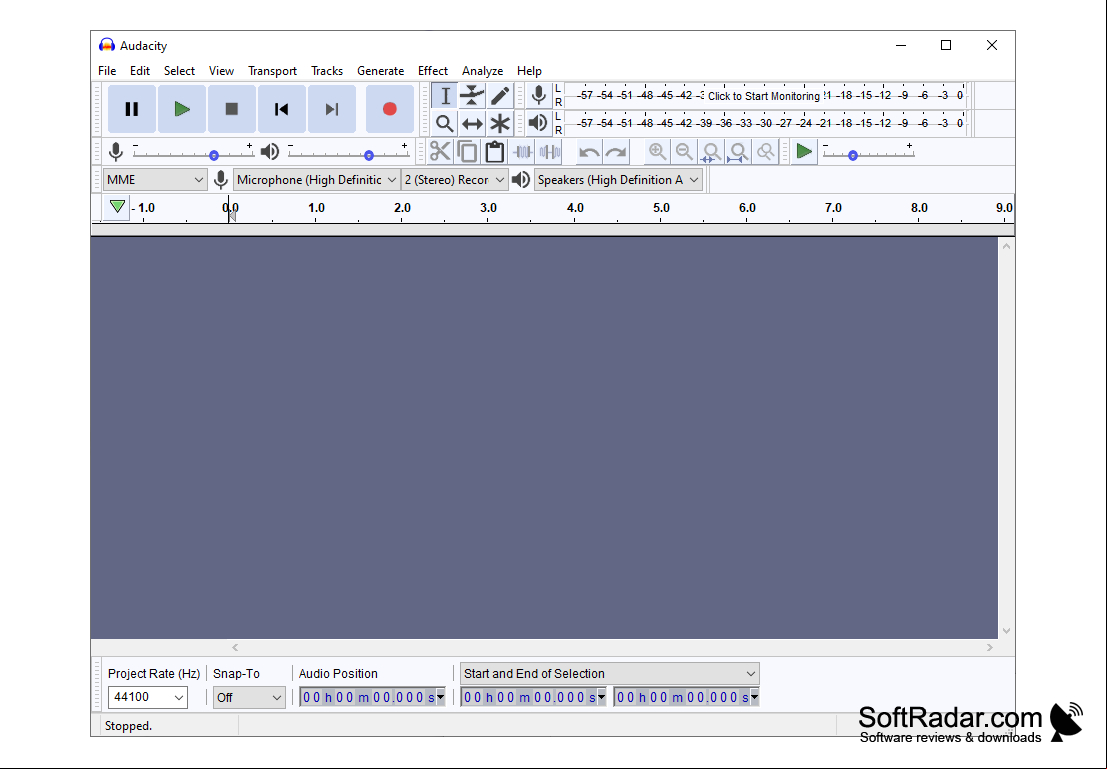Screen dimensions: 1107x769
Task: Click the Audio Position time field
Action: point(372,698)
